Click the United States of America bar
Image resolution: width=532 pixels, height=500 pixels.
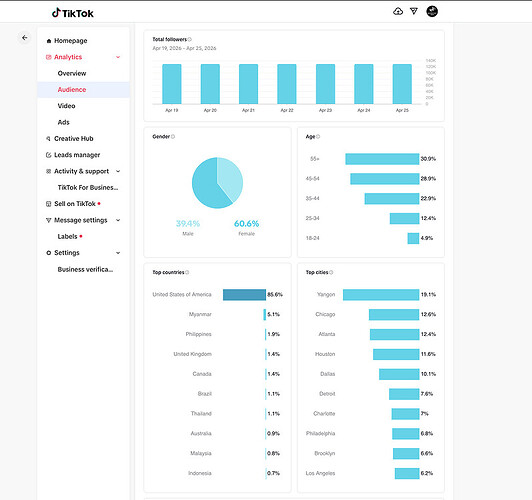[x=244, y=295]
